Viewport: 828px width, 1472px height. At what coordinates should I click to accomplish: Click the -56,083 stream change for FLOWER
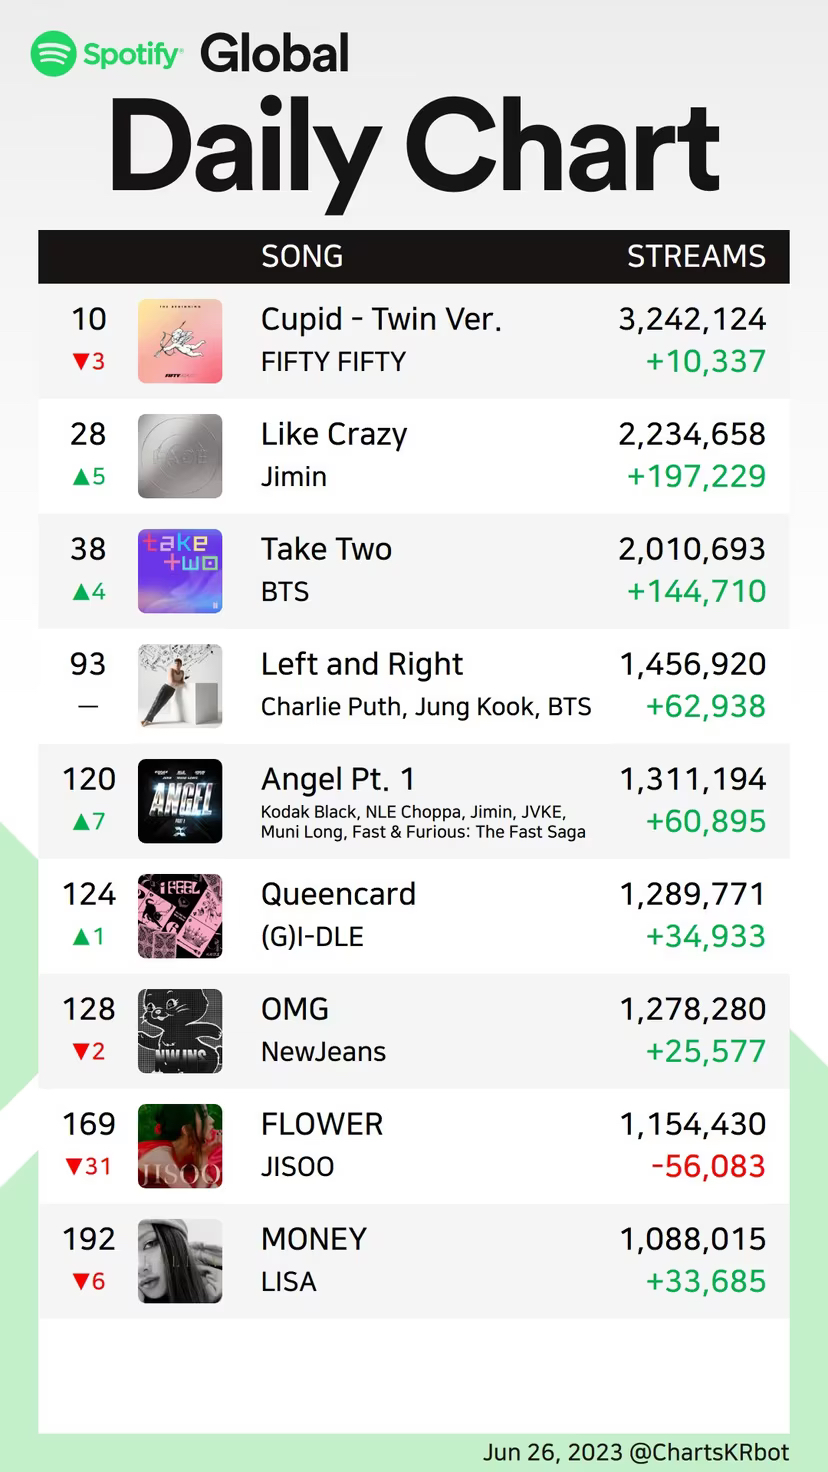(x=708, y=1166)
